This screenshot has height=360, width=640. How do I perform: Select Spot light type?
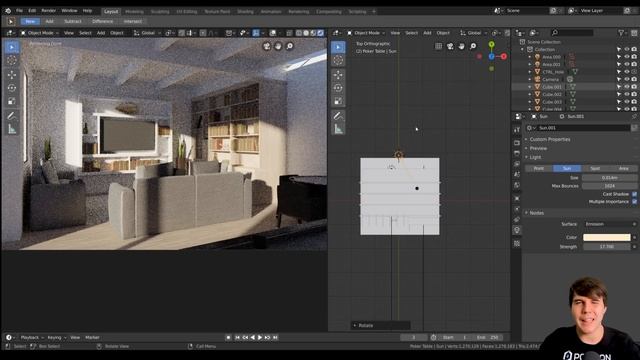pos(595,168)
